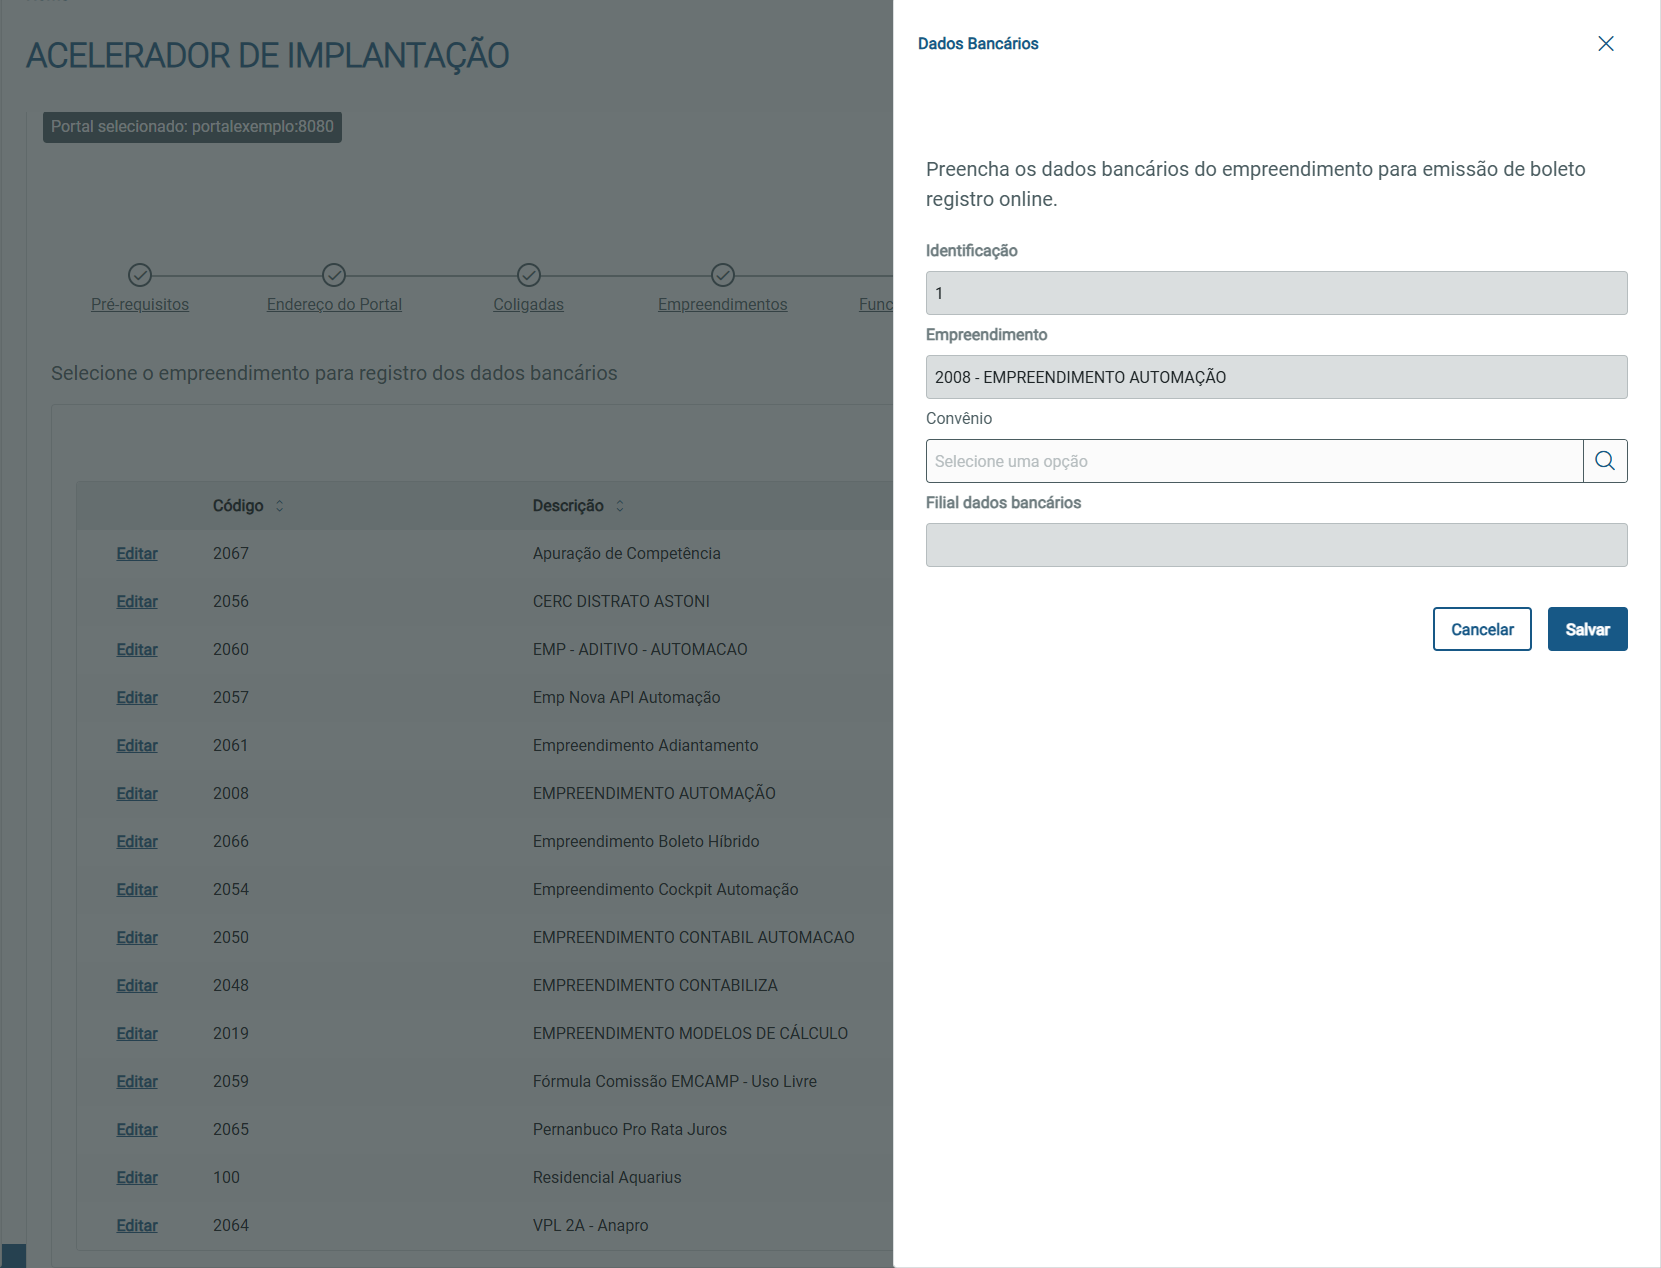The height and width of the screenshot is (1268, 1661).
Task: Click the Empreendimentos step check icon
Action: 723,275
